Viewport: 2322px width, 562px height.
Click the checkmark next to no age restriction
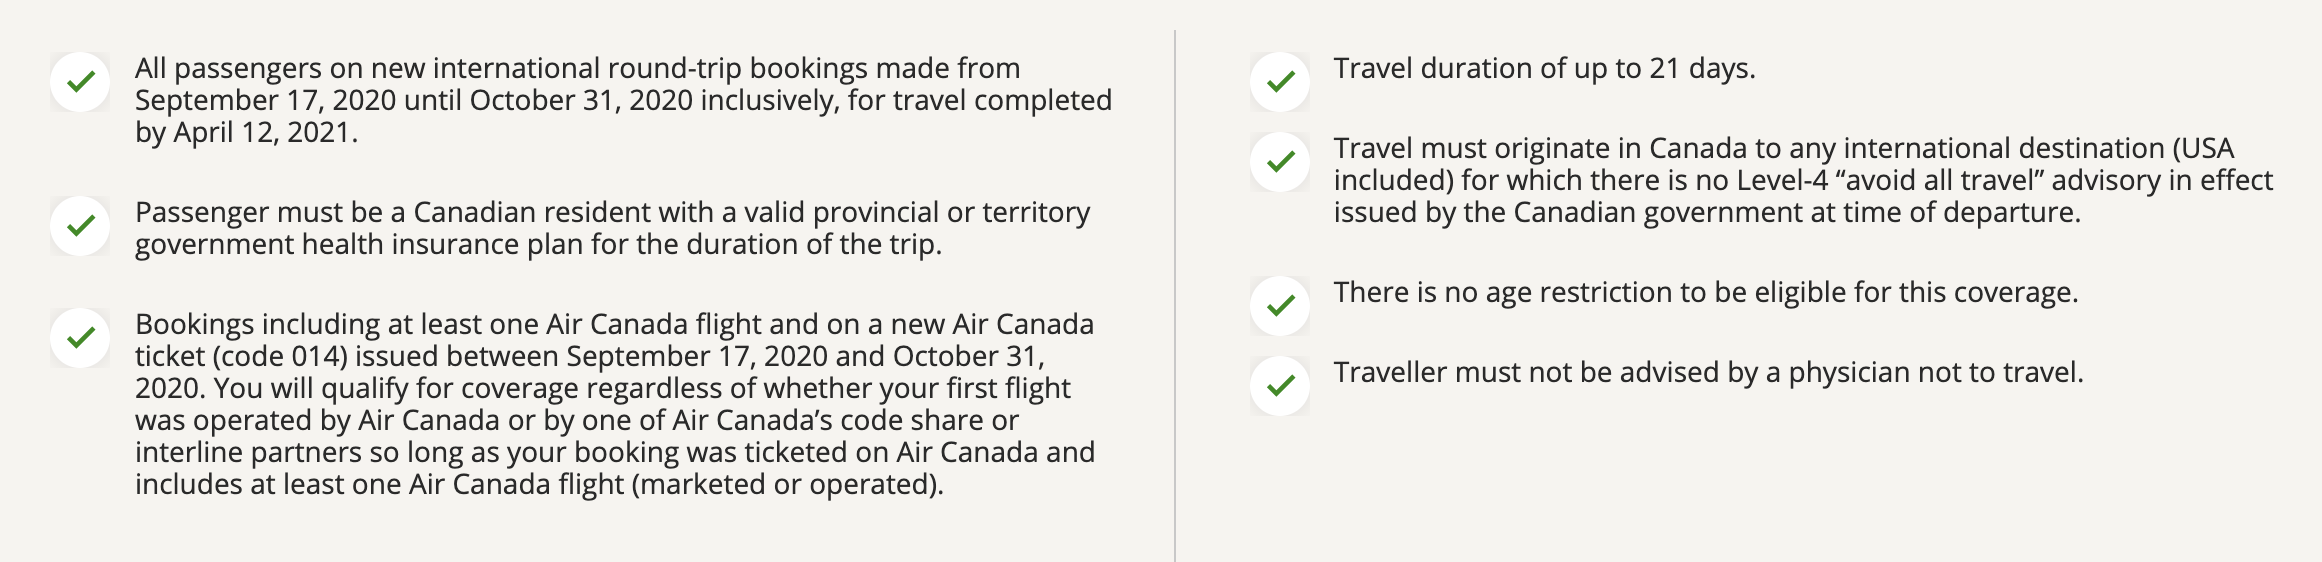(1280, 305)
